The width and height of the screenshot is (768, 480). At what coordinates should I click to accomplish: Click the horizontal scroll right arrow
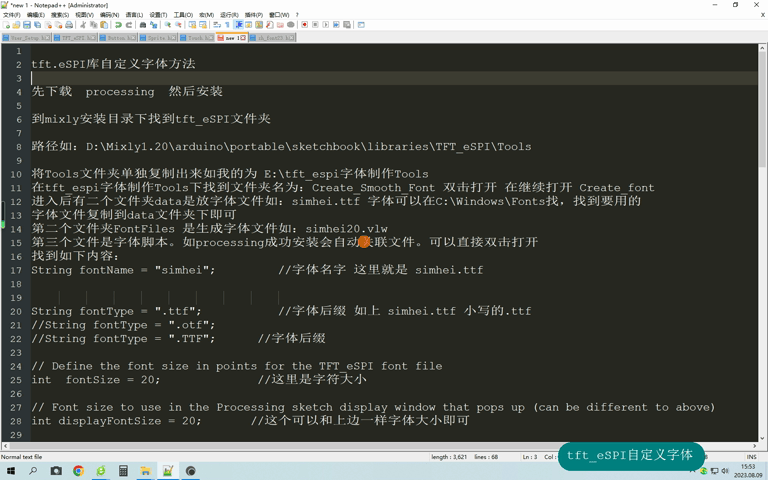[755, 446]
